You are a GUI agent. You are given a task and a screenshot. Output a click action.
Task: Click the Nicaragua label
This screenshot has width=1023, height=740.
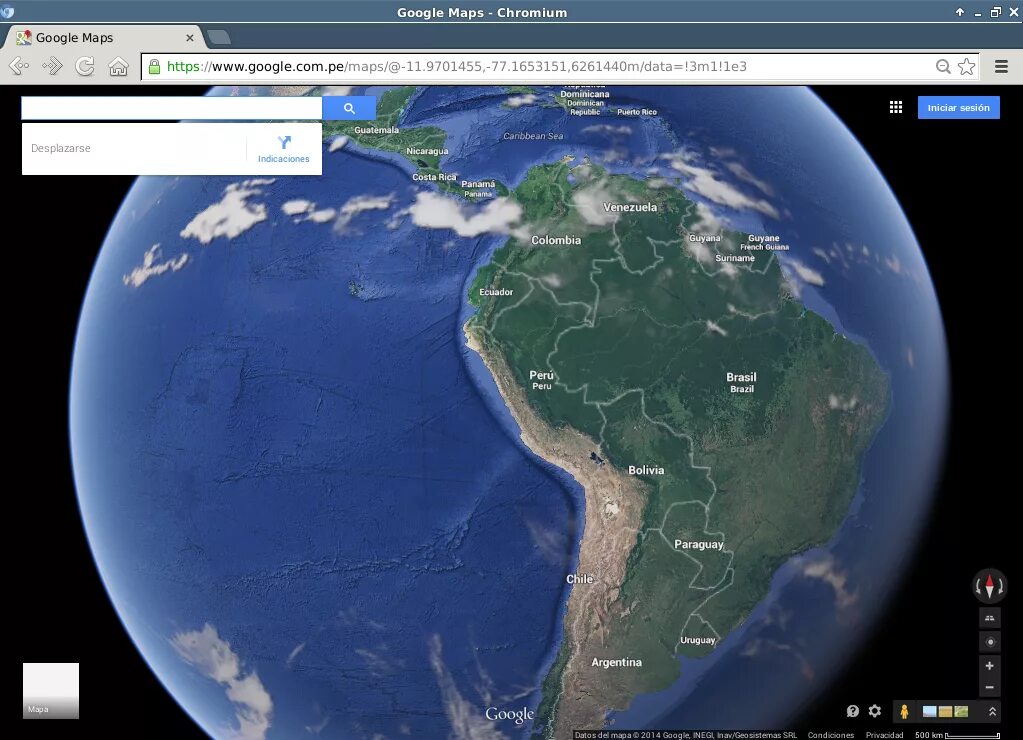point(427,151)
